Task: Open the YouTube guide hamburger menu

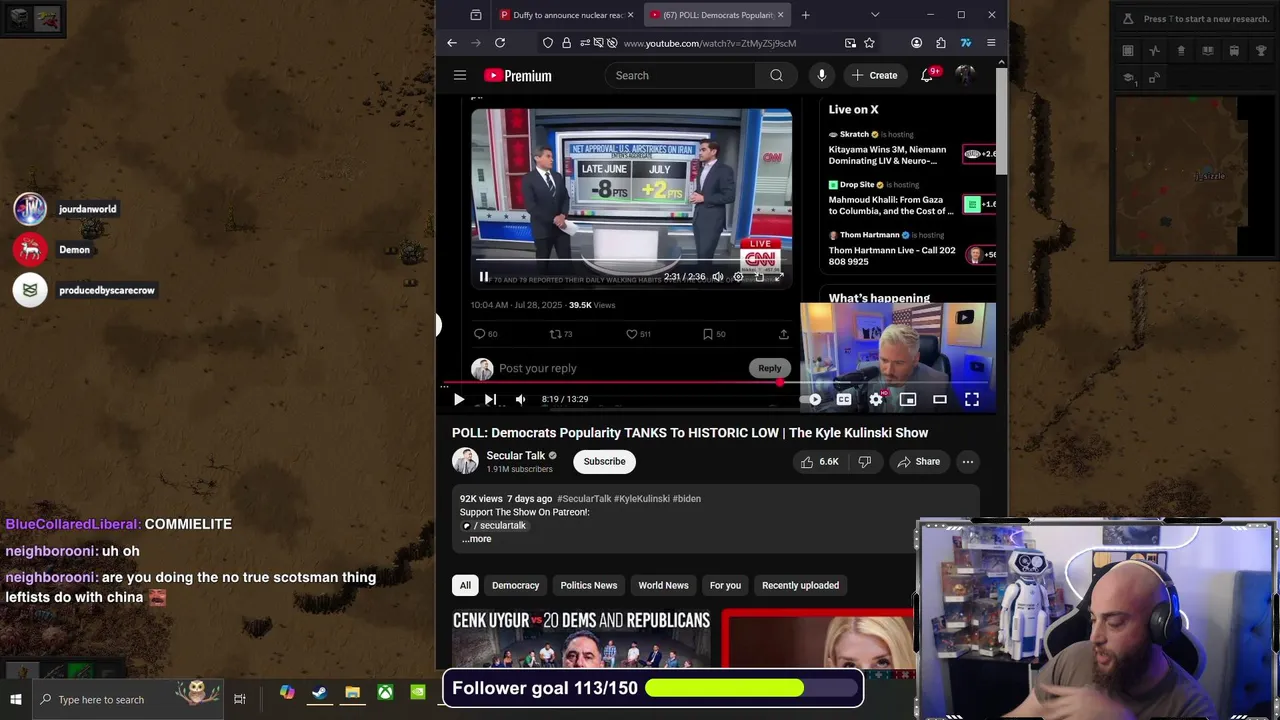Action: tap(460, 75)
